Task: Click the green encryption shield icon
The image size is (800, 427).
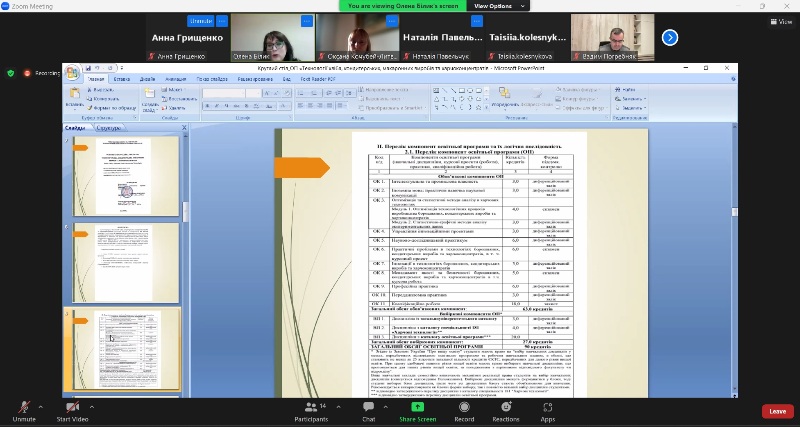Action: 11,73
